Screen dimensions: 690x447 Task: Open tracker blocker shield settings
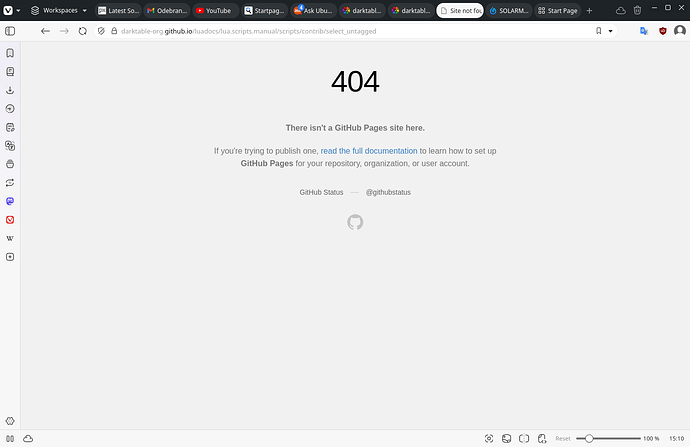coord(101,31)
